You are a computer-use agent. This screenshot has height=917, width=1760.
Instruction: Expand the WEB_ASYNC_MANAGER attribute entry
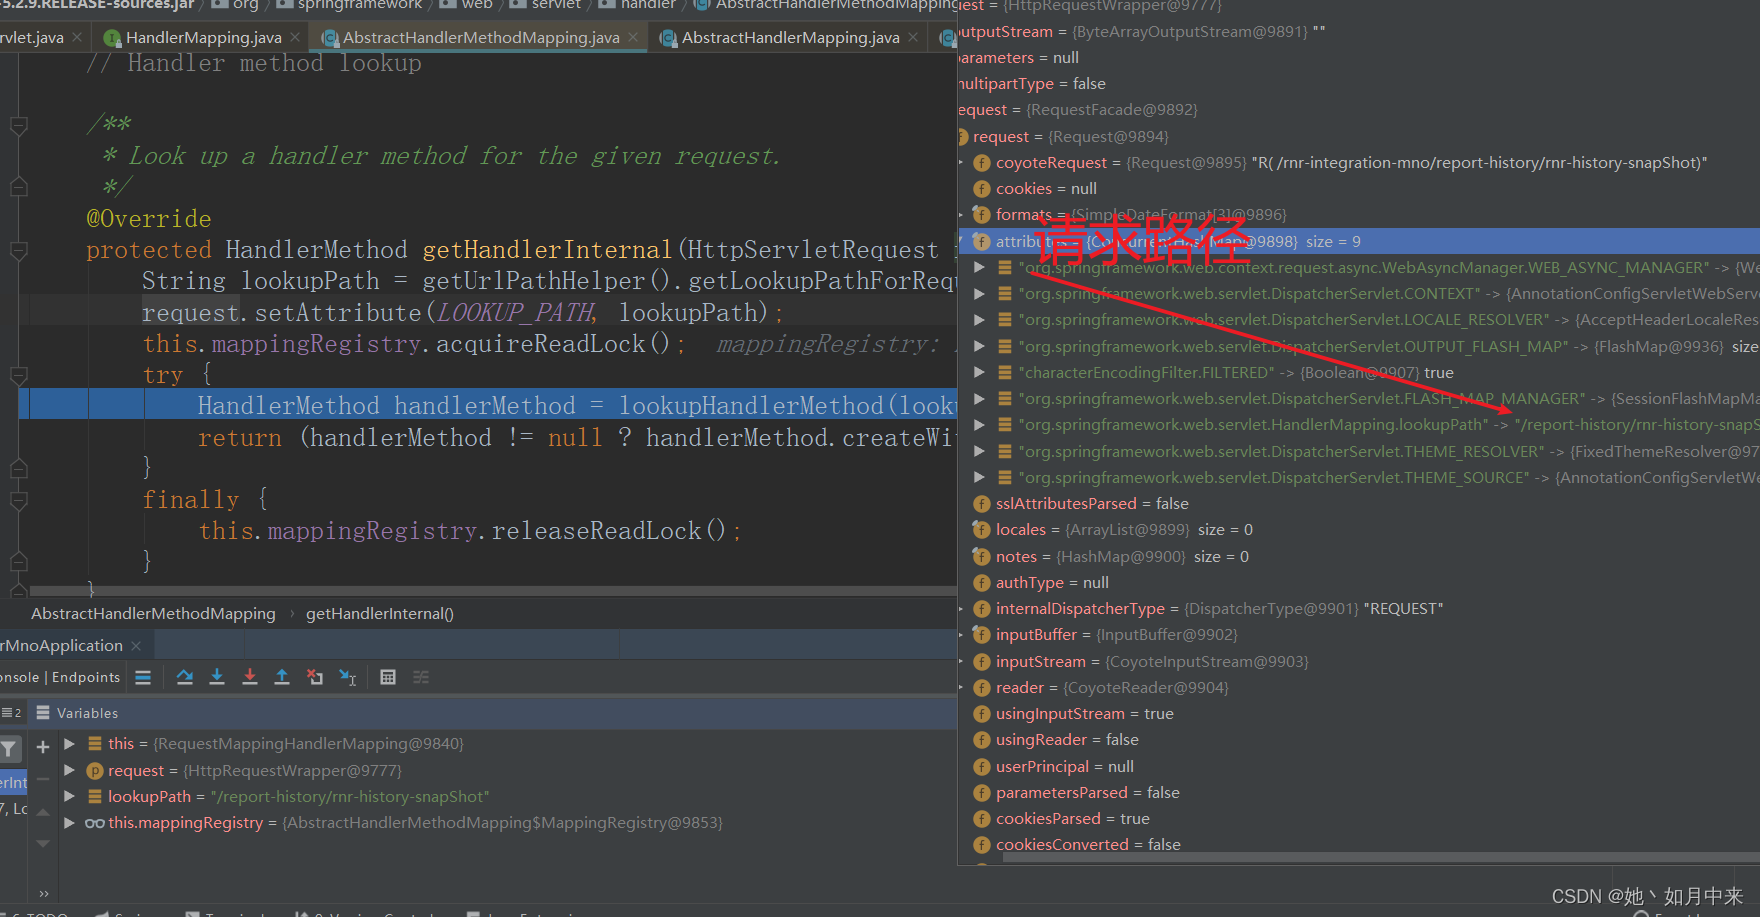pos(980,267)
